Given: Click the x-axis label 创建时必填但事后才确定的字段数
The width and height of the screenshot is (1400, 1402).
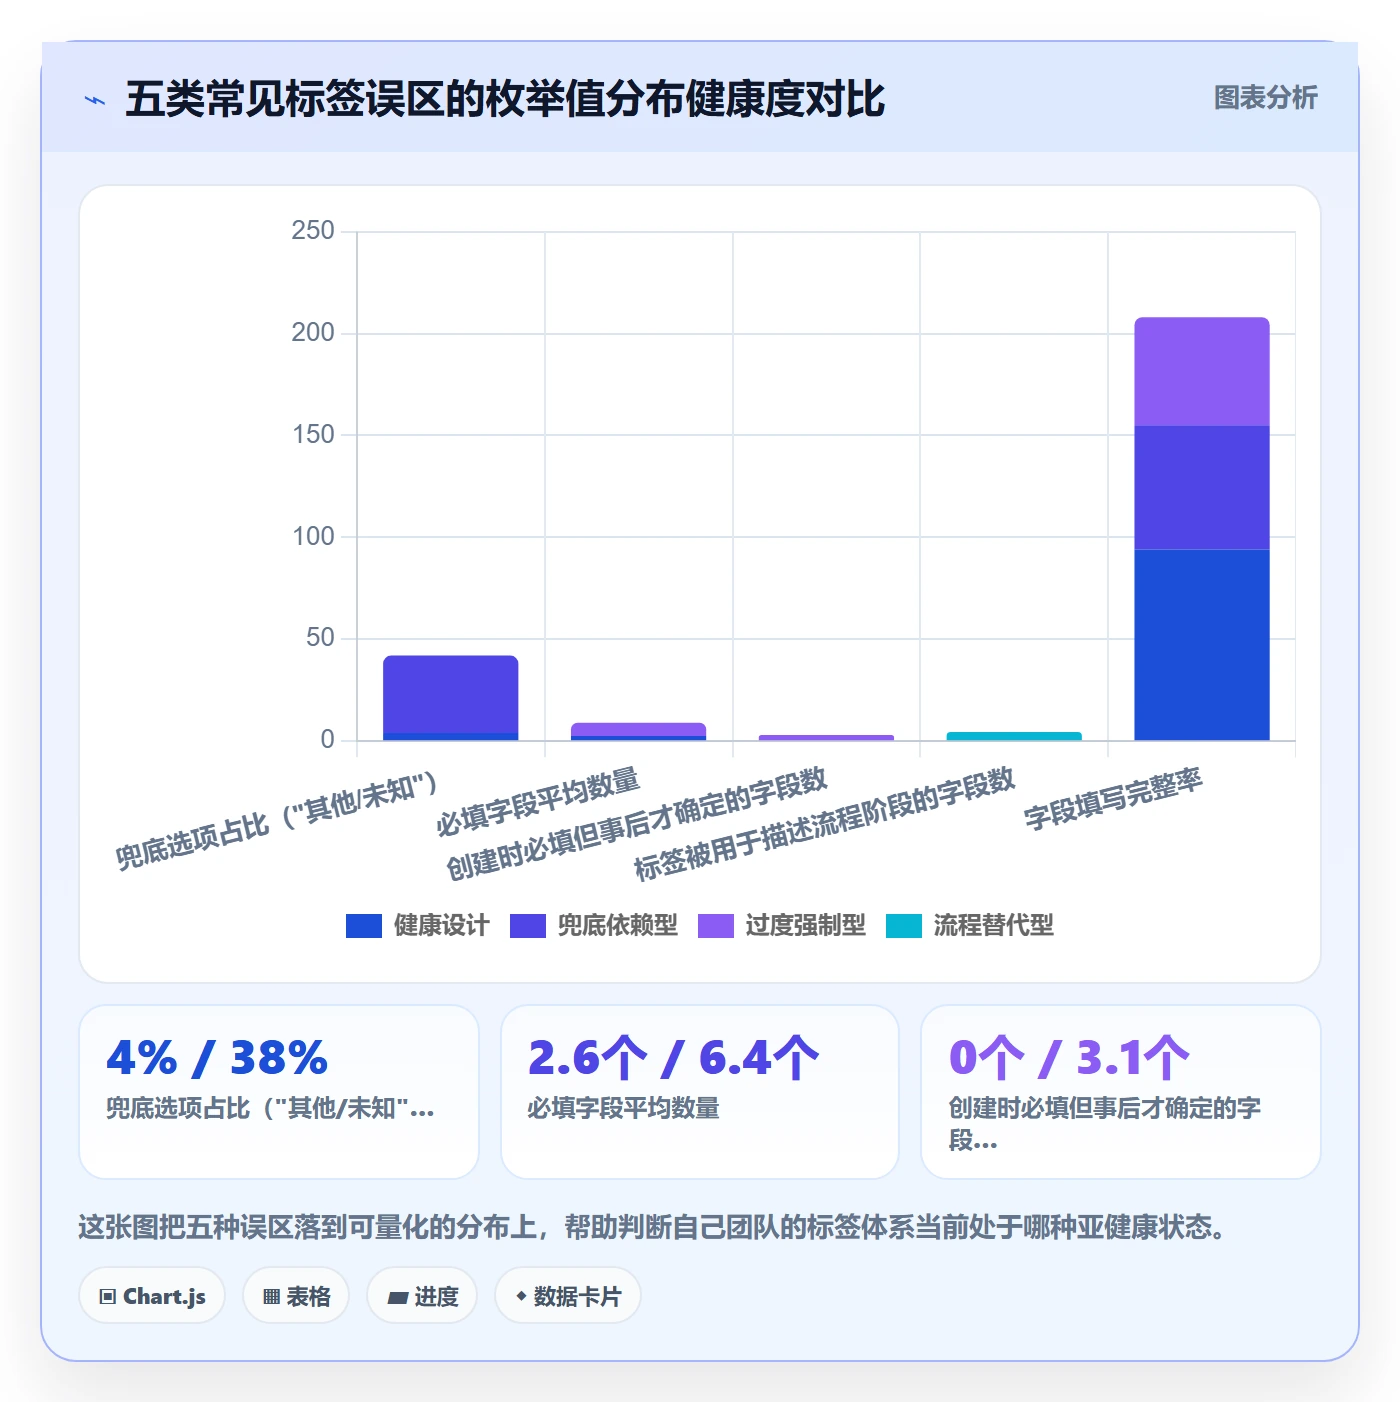Looking at the screenshot, I should (637, 824).
